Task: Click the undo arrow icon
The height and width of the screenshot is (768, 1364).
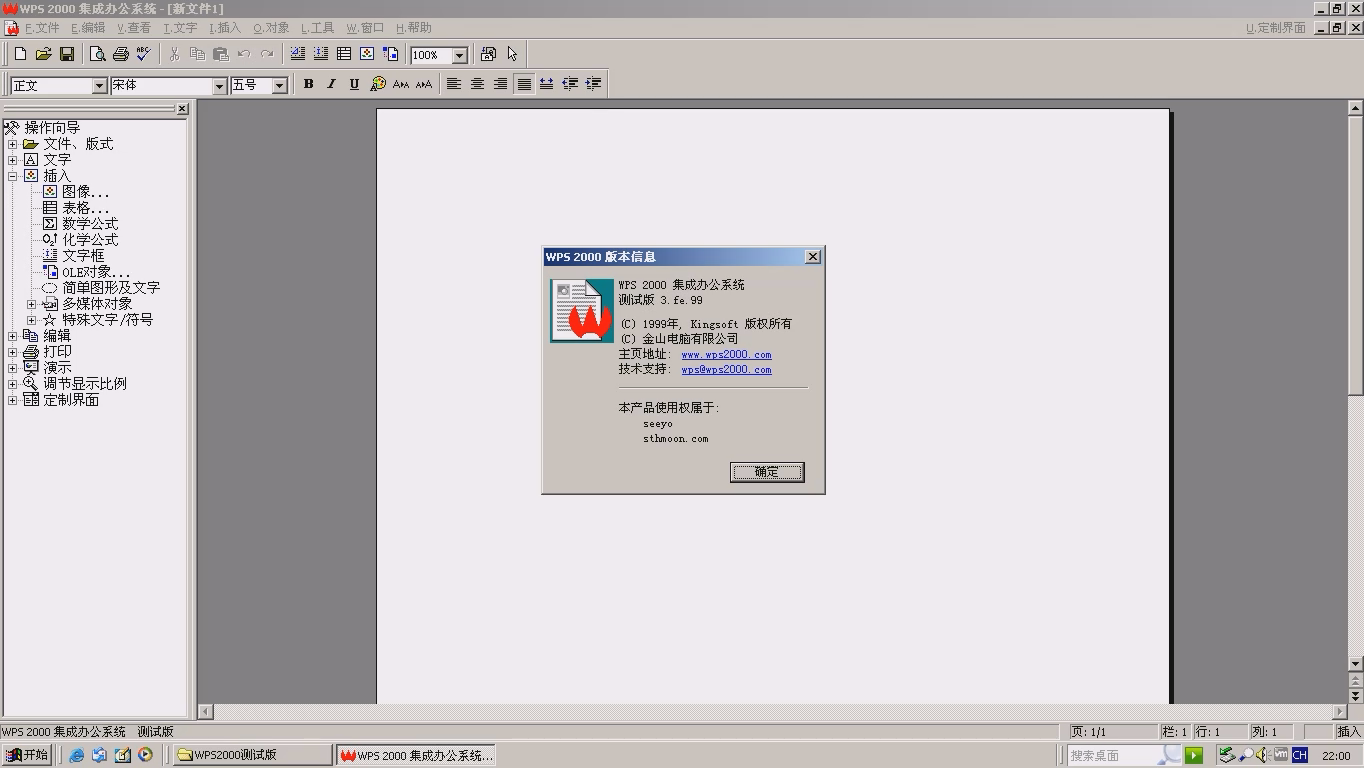Action: [243, 54]
